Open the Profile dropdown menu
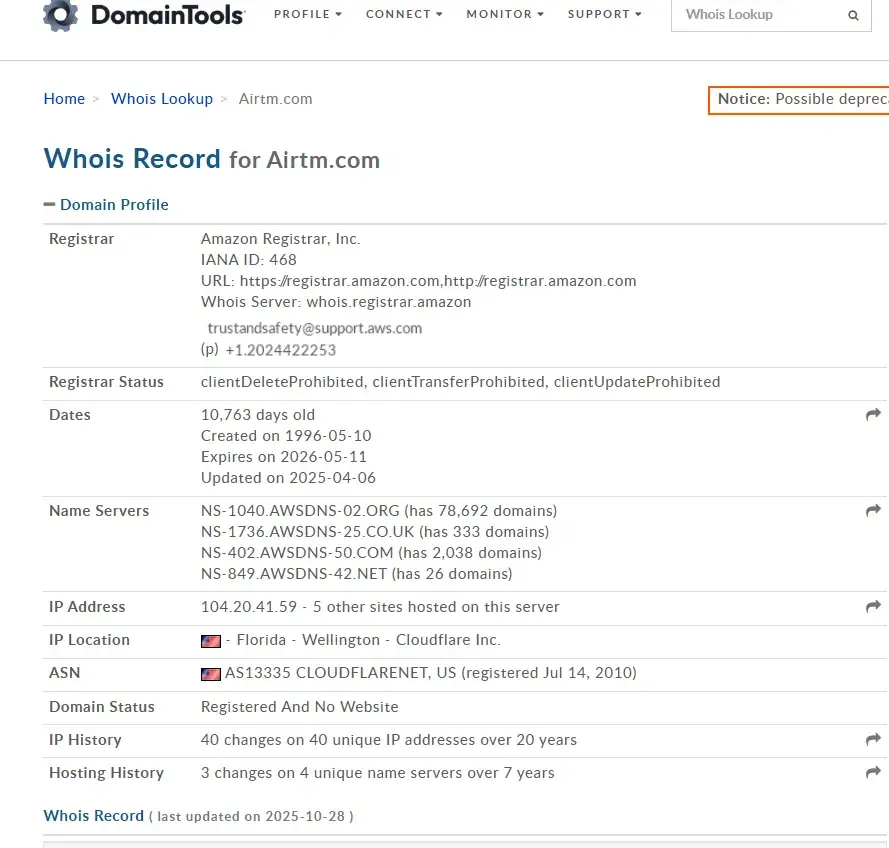This screenshot has height=848, width=889. pyautogui.click(x=308, y=14)
